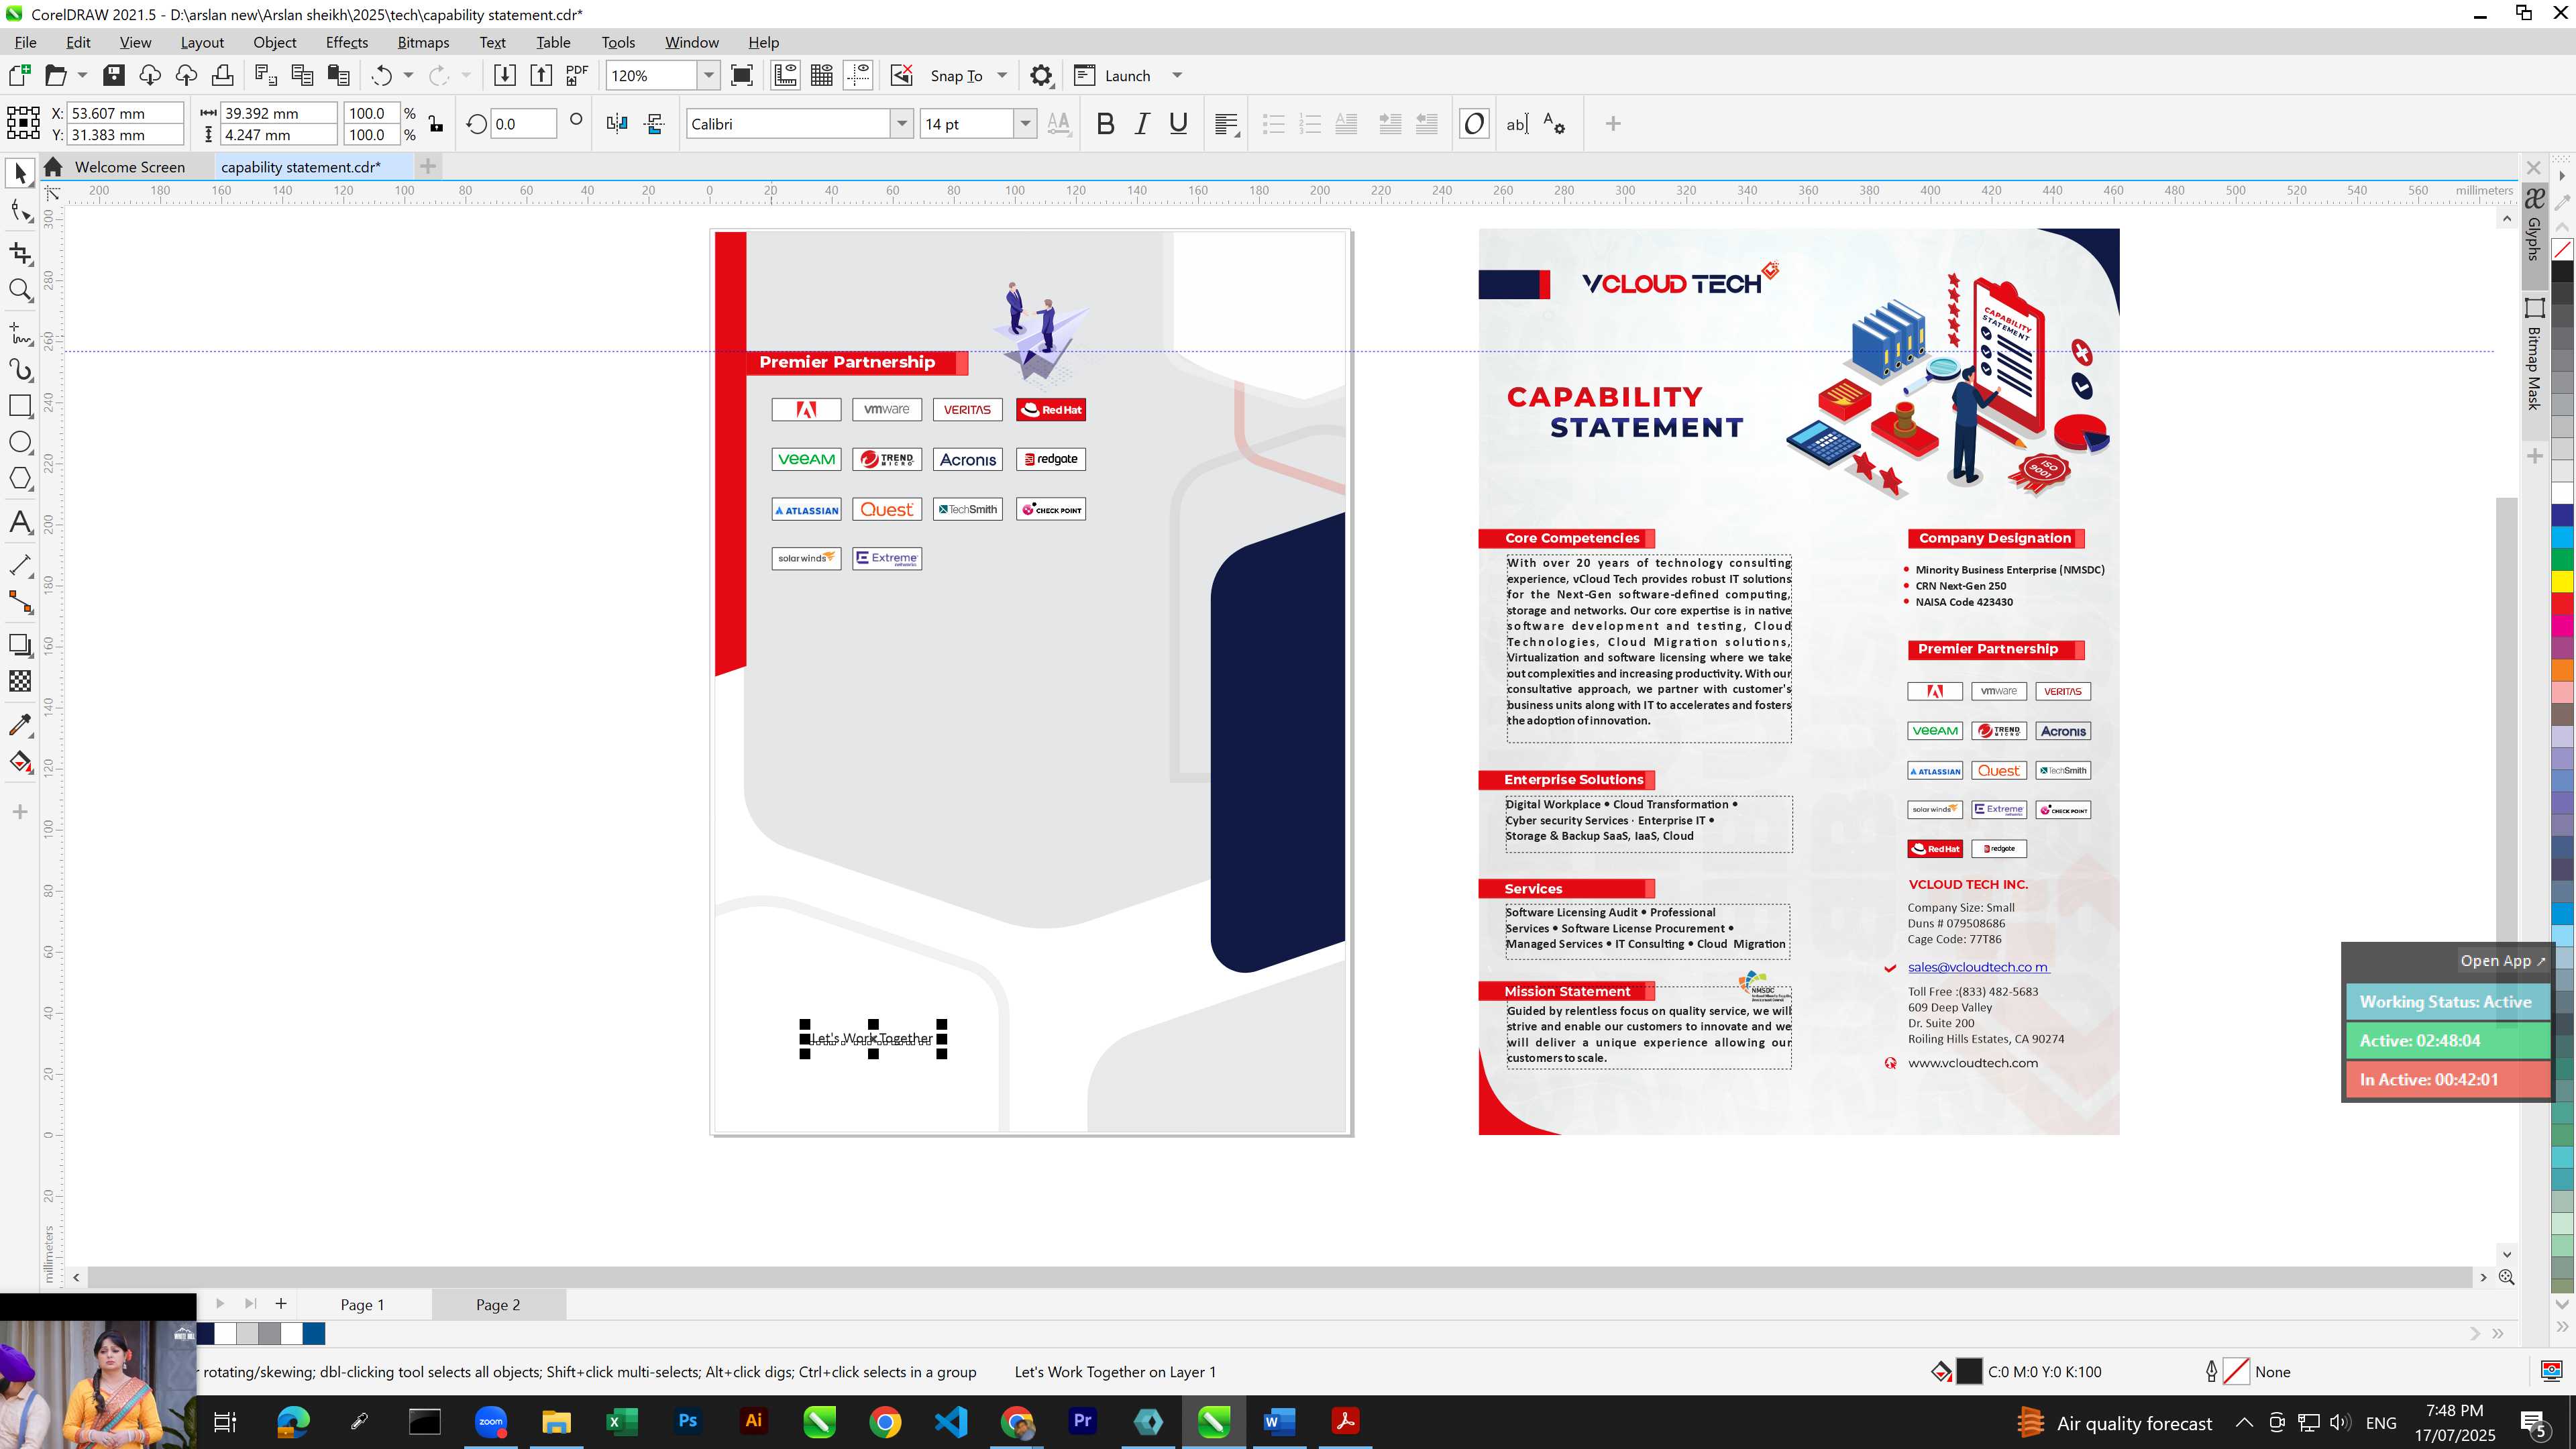Click the X position input field
Screen dimensions: 2576x1449
(x=125, y=113)
